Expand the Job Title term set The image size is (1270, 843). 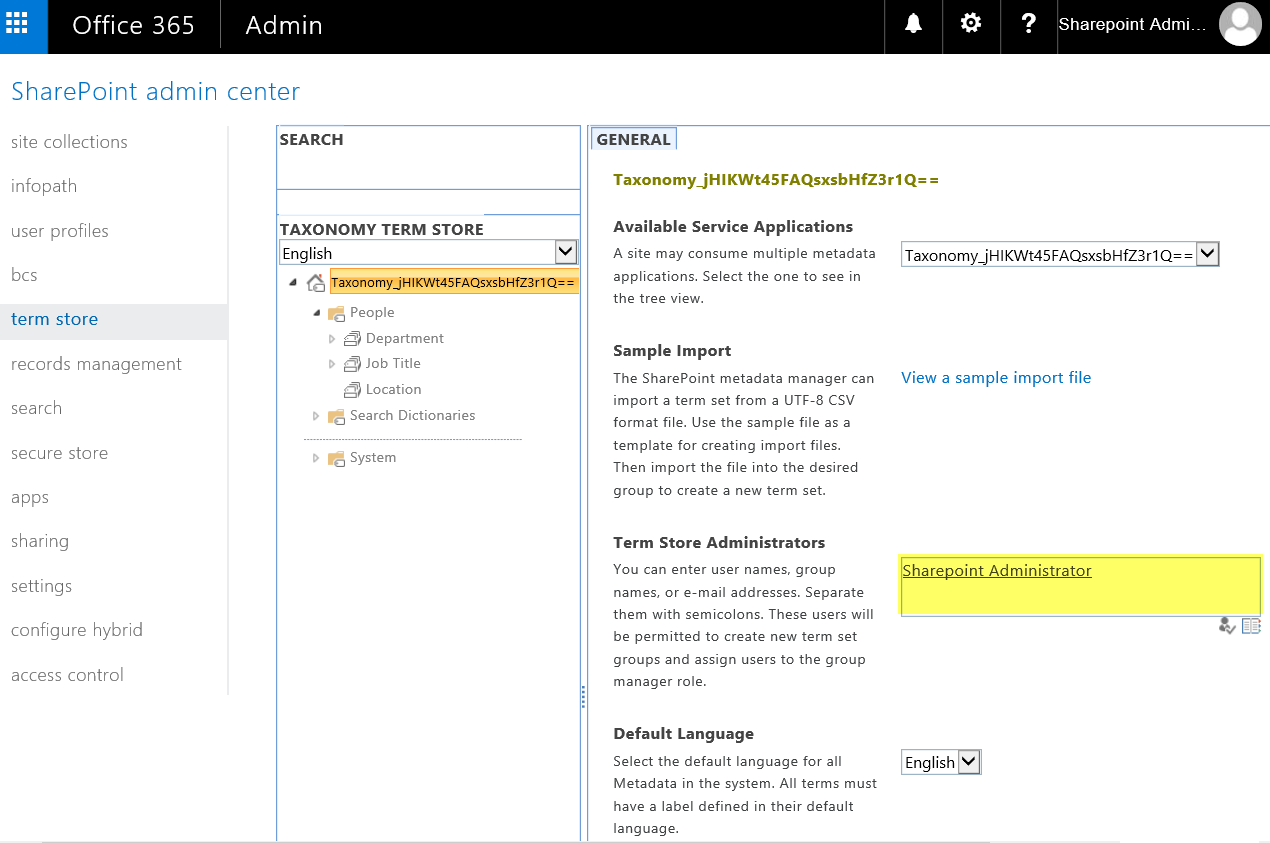(x=333, y=364)
